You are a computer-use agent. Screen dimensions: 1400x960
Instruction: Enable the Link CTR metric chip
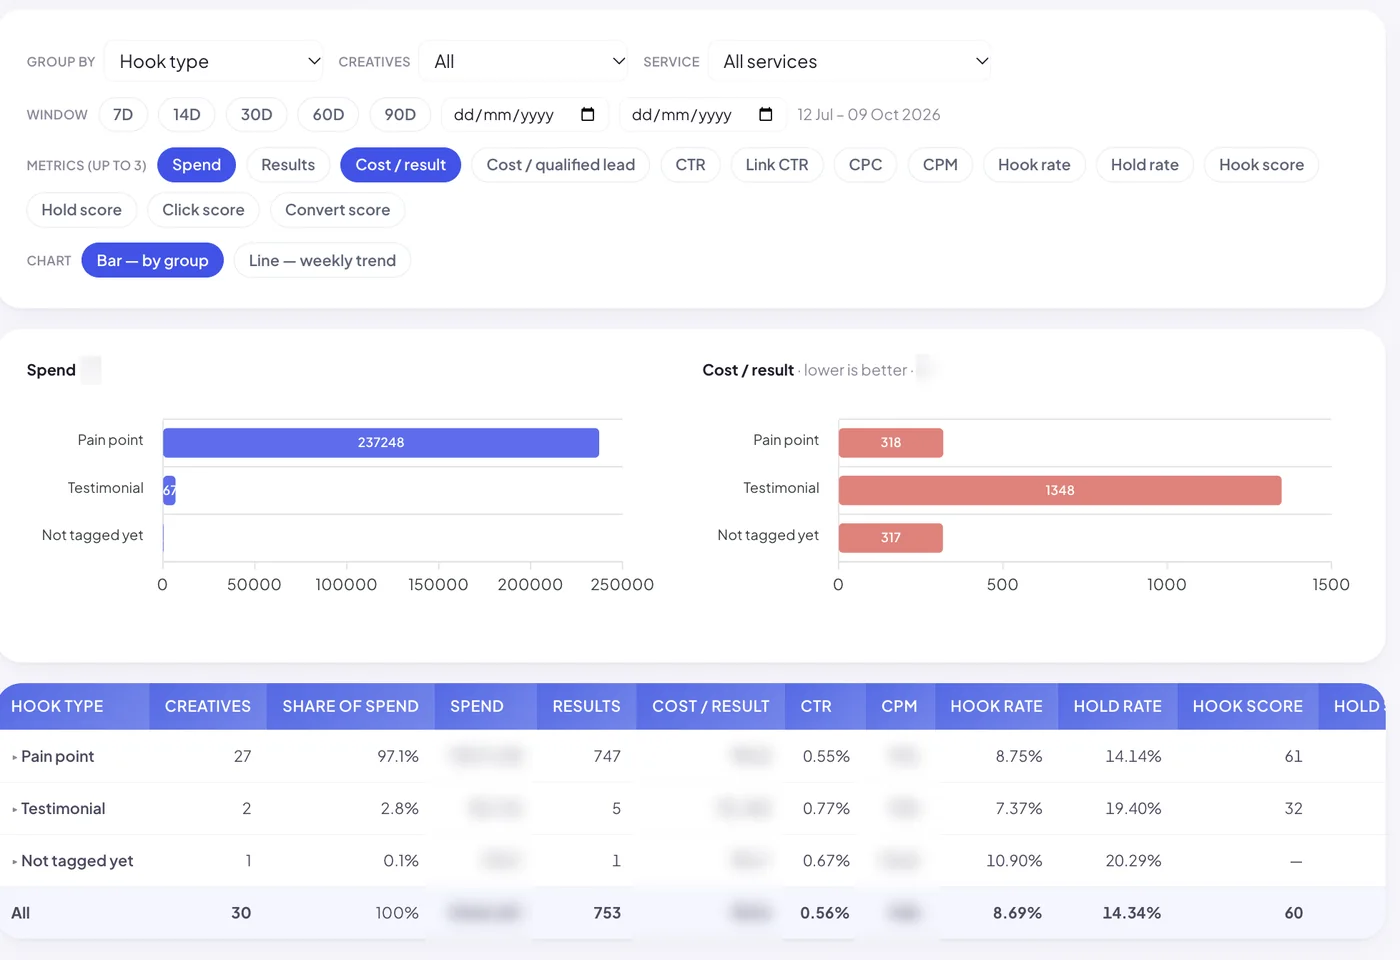coord(777,165)
